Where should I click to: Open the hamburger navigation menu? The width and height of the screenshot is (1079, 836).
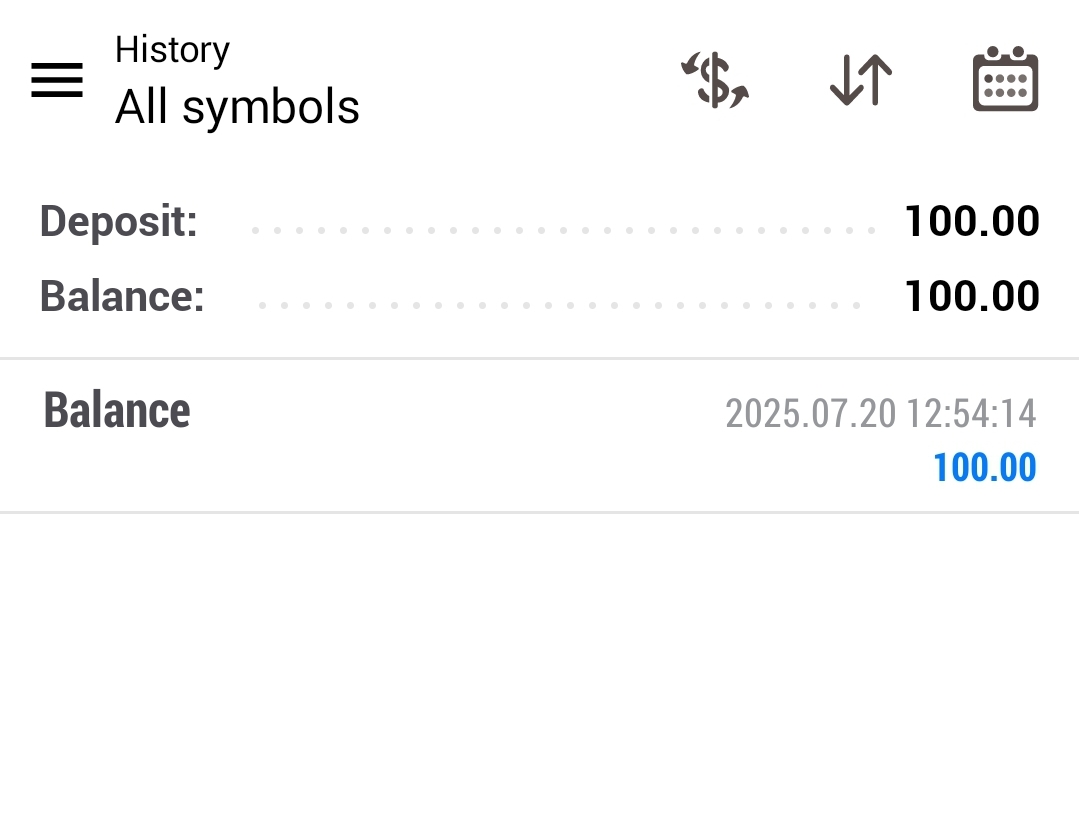[x=57, y=80]
